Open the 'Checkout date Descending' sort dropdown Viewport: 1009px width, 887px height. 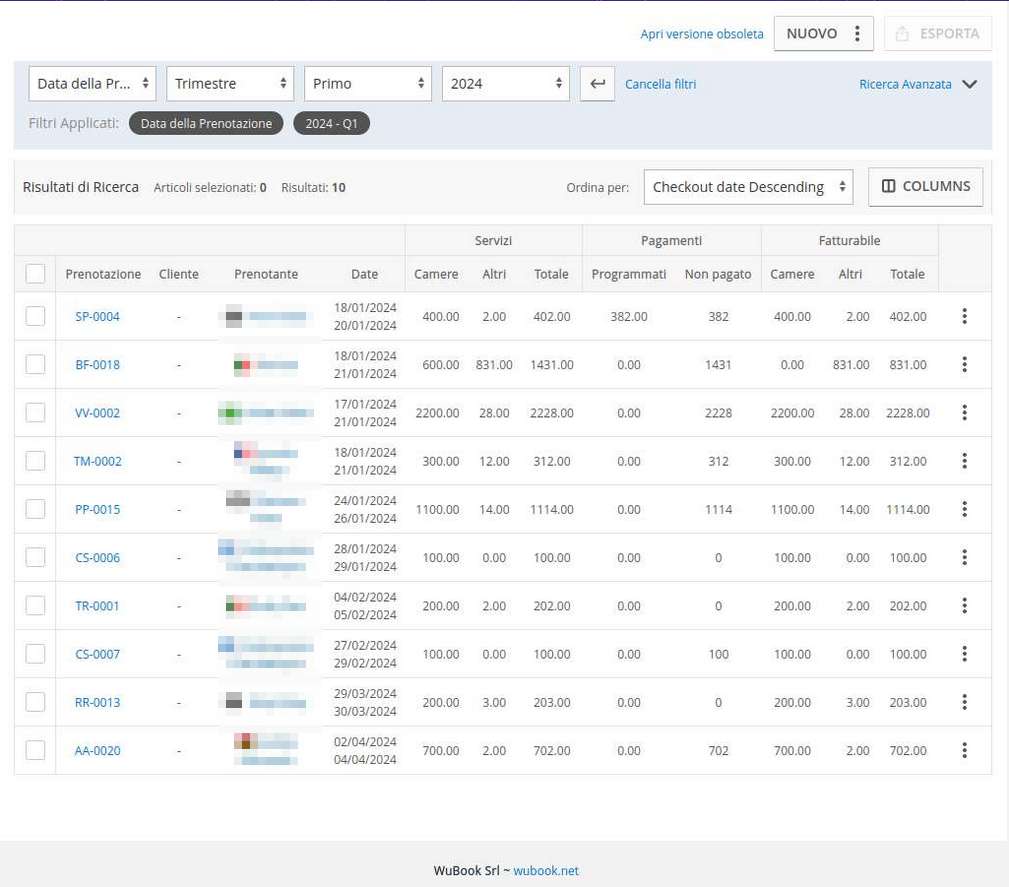pyautogui.click(x=748, y=187)
